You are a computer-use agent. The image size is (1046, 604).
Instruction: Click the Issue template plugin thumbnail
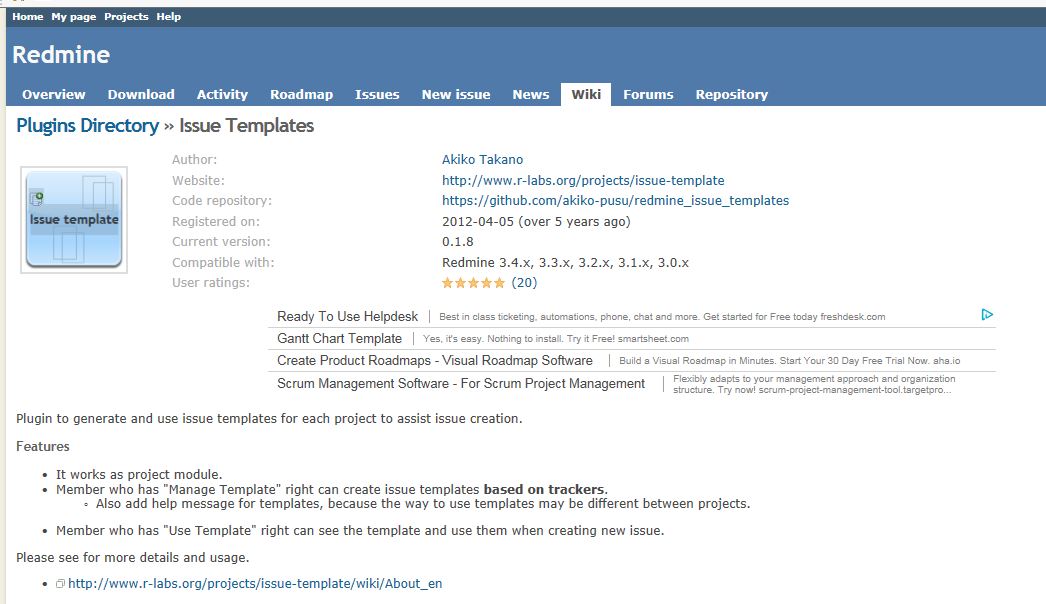74,220
